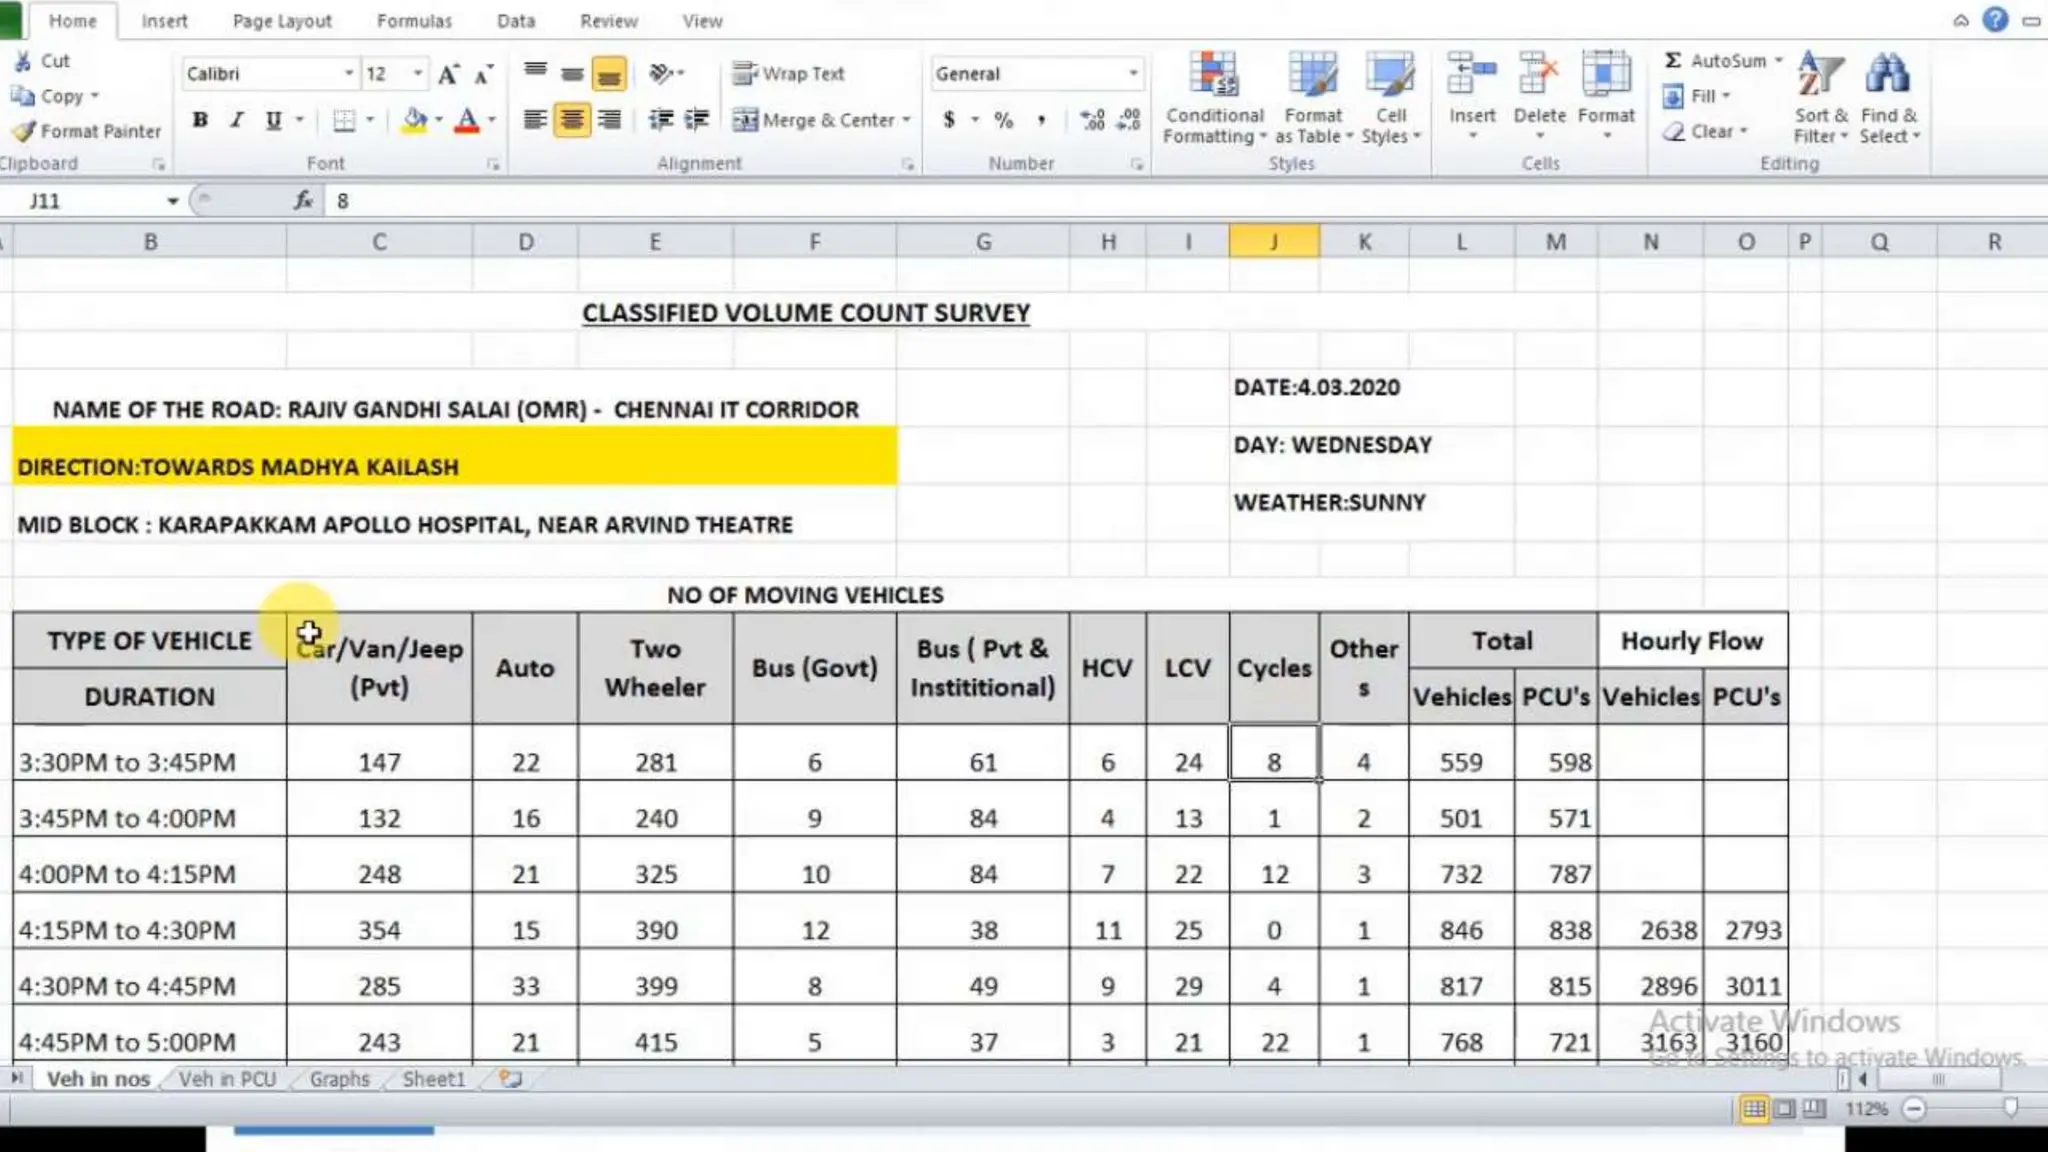Click the Insert Function fx icon
The width and height of the screenshot is (2048, 1152).
pyautogui.click(x=303, y=201)
